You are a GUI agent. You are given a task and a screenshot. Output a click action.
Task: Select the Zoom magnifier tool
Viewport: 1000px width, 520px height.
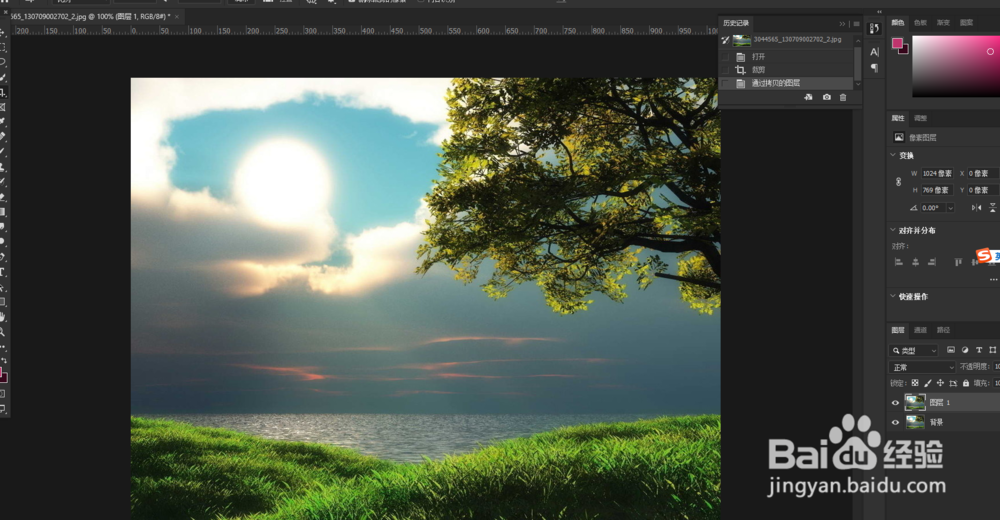pos(3,332)
